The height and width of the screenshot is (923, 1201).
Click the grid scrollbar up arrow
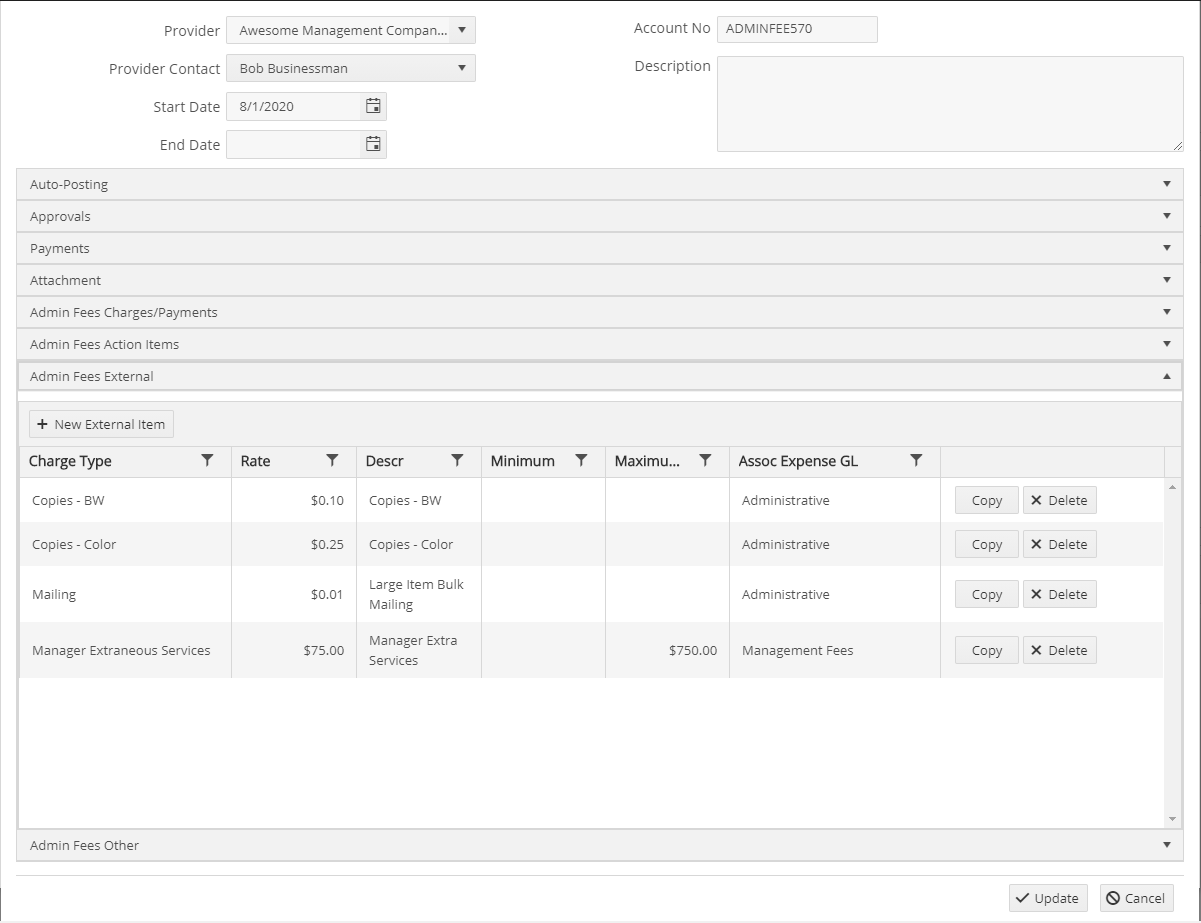point(1173,487)
